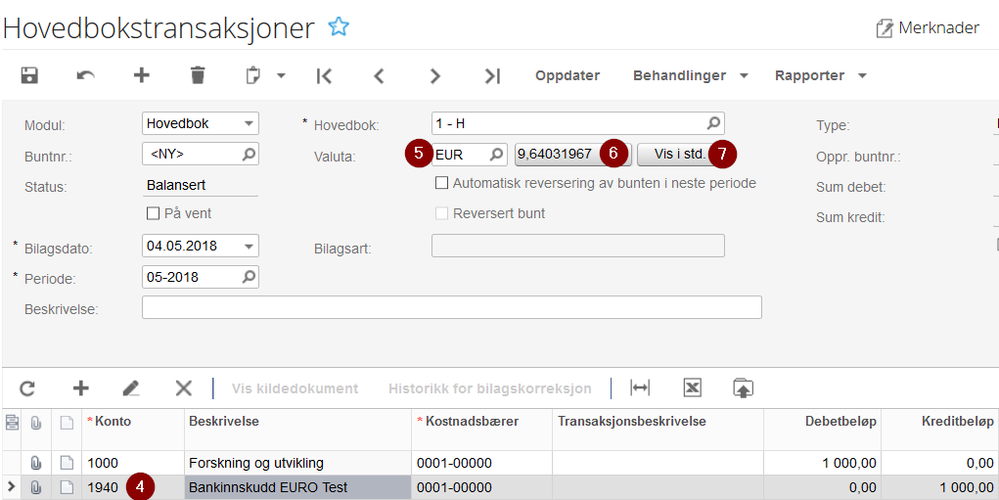This screenshot has height=500, width=999.
Task: Click the Vis i std. button
Action: pyautogui.click(x=680, y=154)
